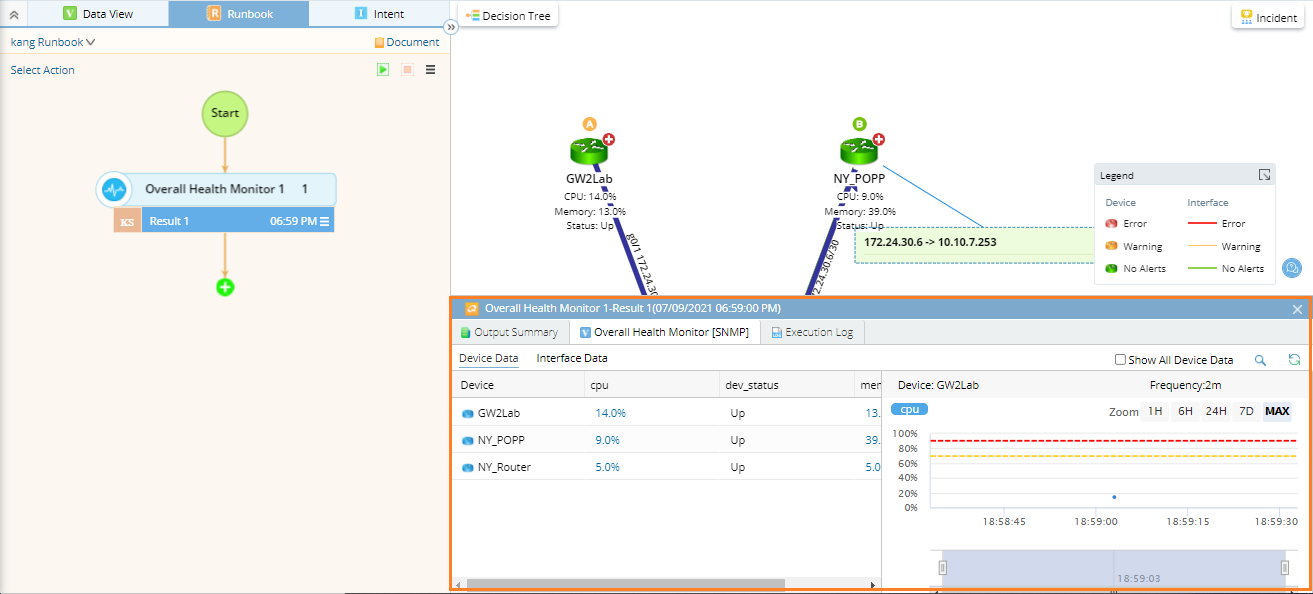Refresh device data with green refresh icon
Image resolution: width=1313 pixels, height=594 pixels.
point(1294,360)
